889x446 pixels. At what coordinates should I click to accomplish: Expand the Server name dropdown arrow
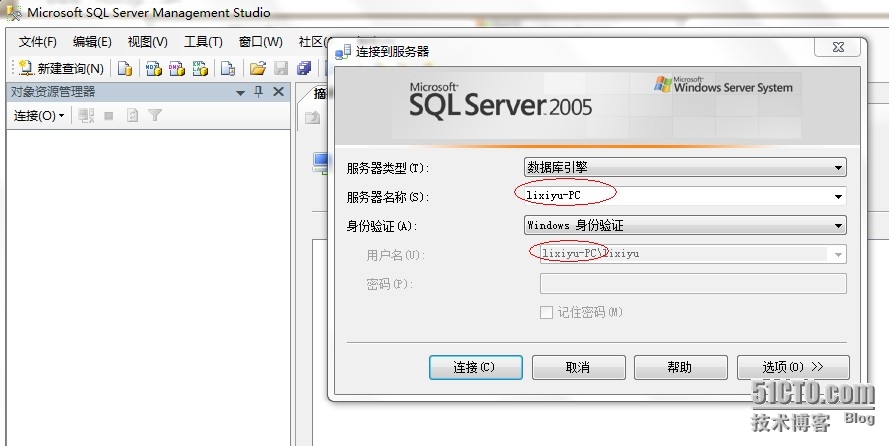click(x=838, y=197)
